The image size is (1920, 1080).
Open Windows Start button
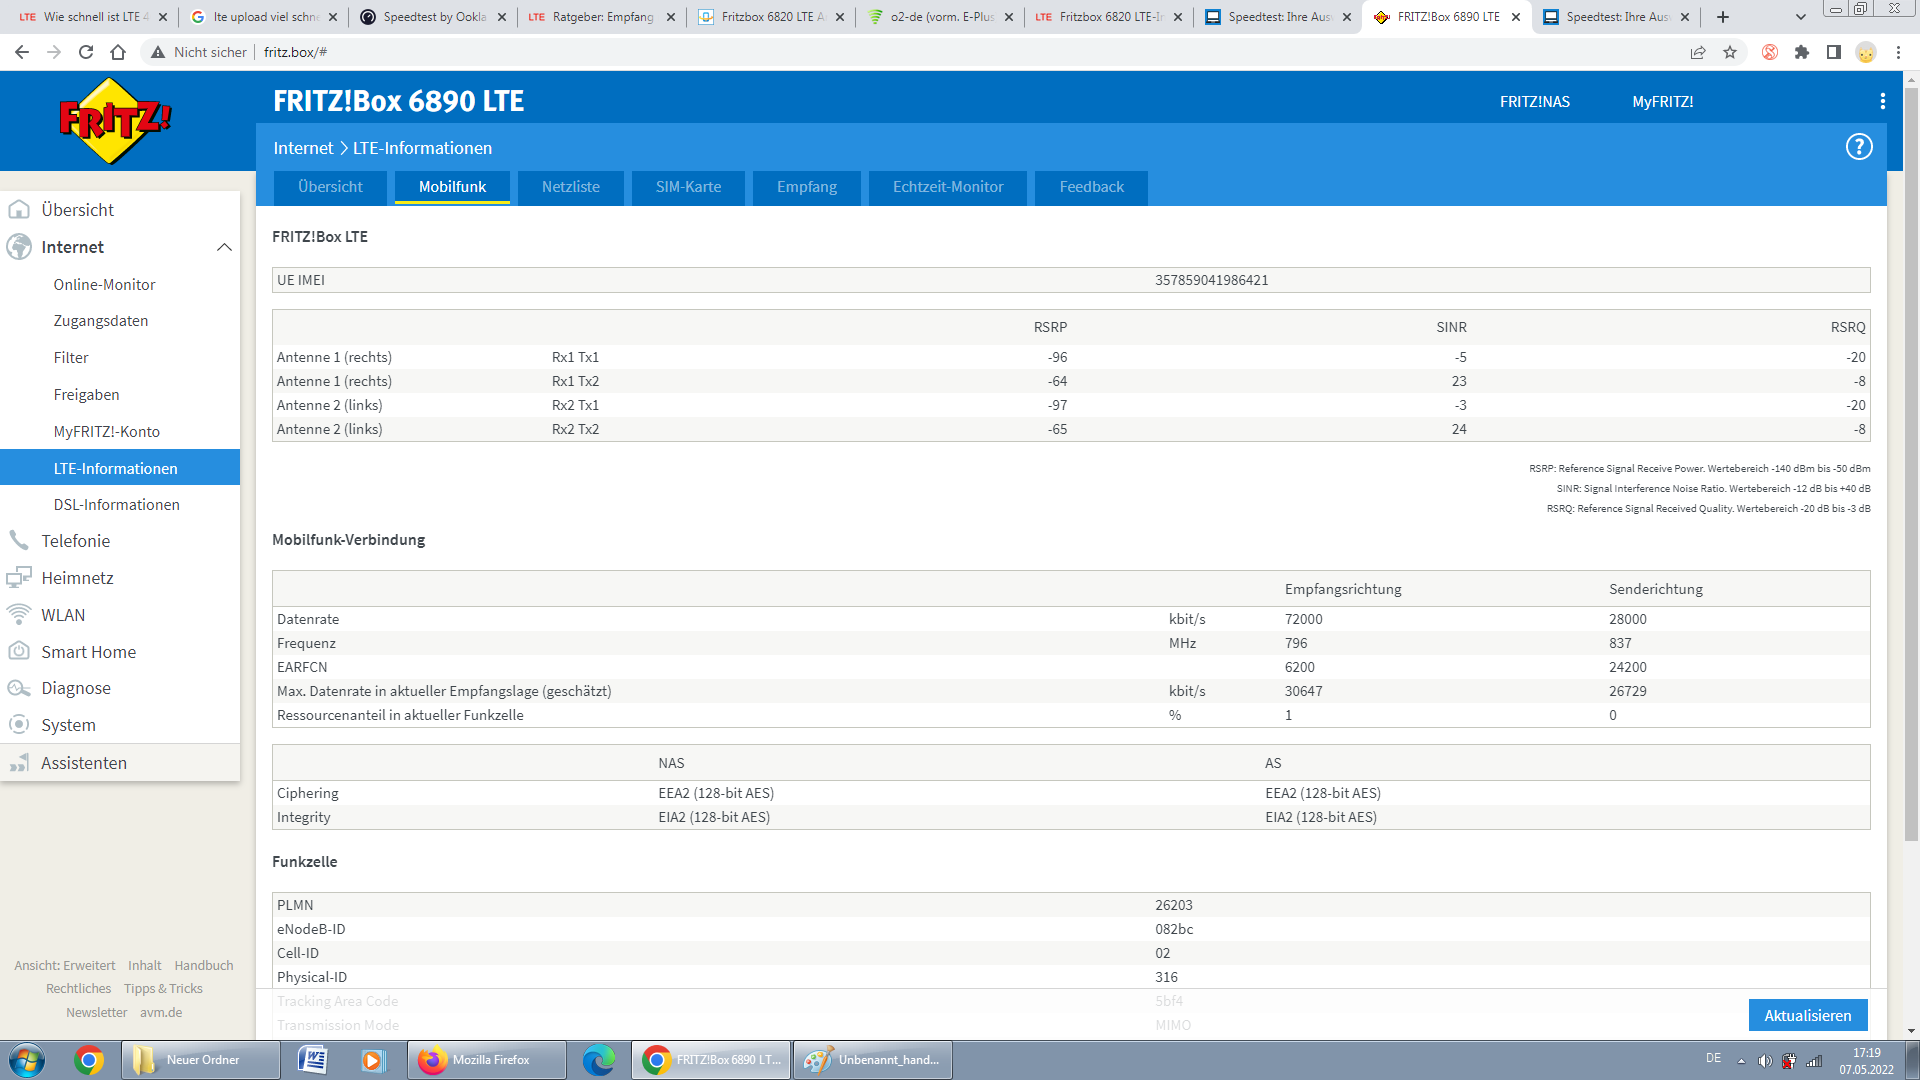pos(26,1060)
